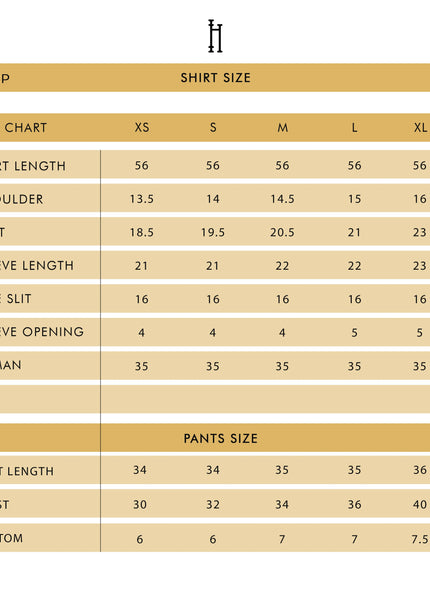Click pants waist value 30
430x602 pixels.
click(140, 504)
